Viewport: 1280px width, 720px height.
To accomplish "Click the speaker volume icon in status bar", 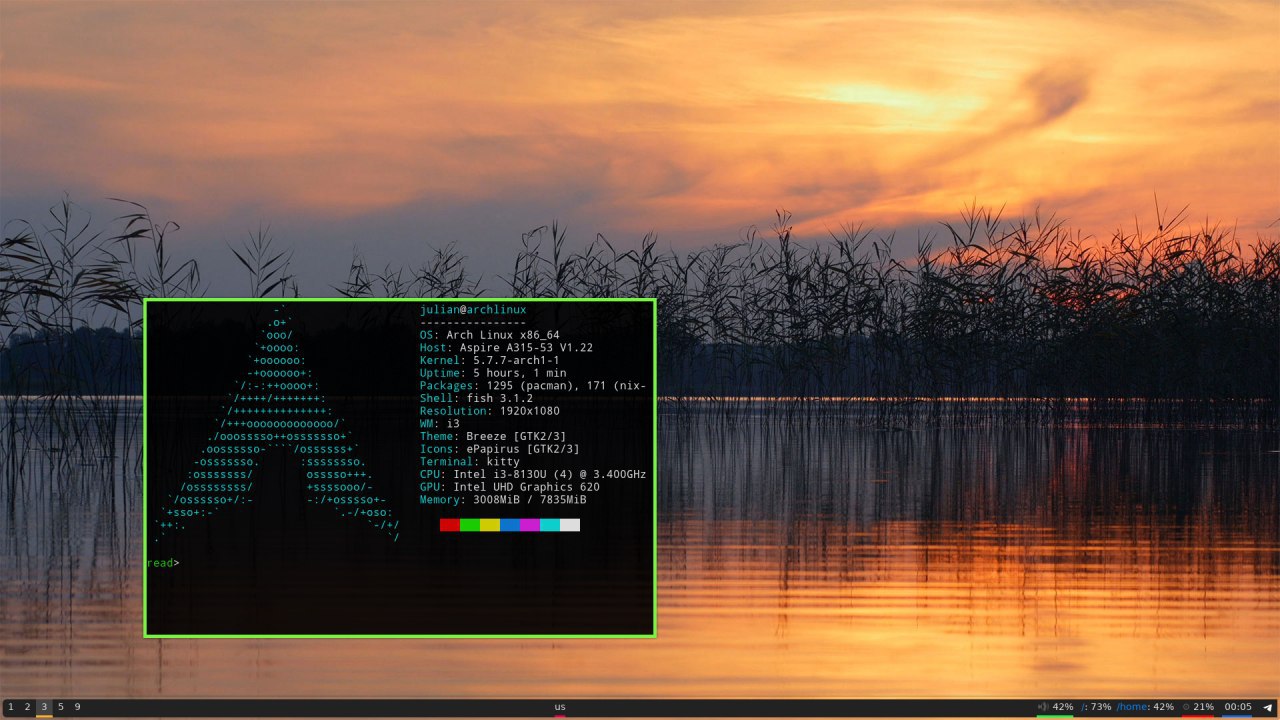I will click(x=1043, y=707).
